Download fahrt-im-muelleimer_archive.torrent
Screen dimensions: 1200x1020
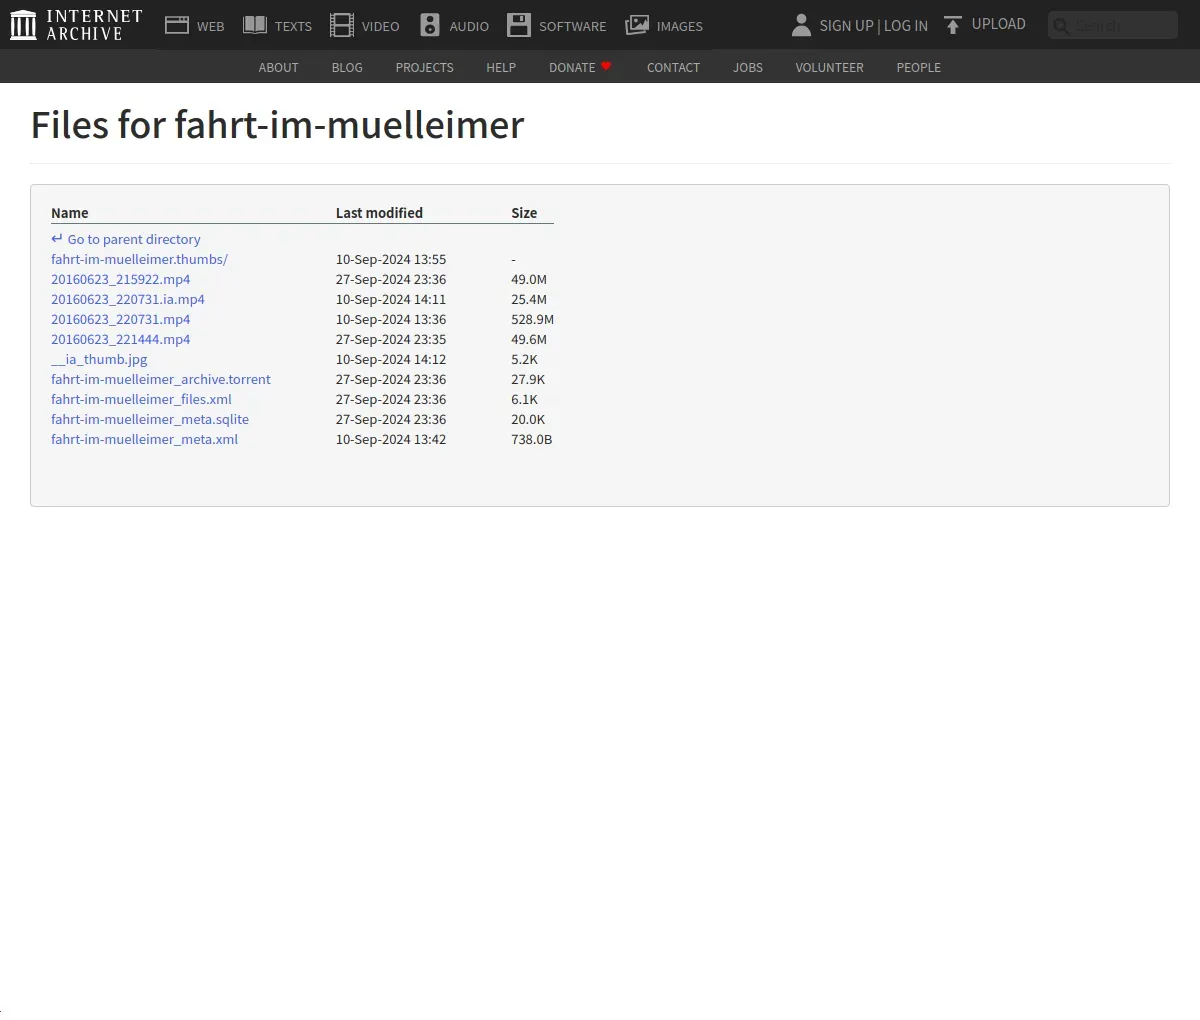click(x=161, y=379)
